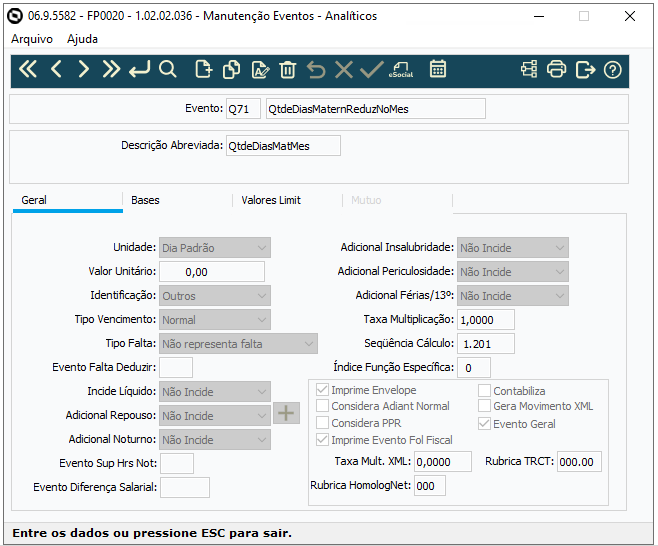Toggle Imprime Evento Fol Fiscal checkbox

(322, 440)
